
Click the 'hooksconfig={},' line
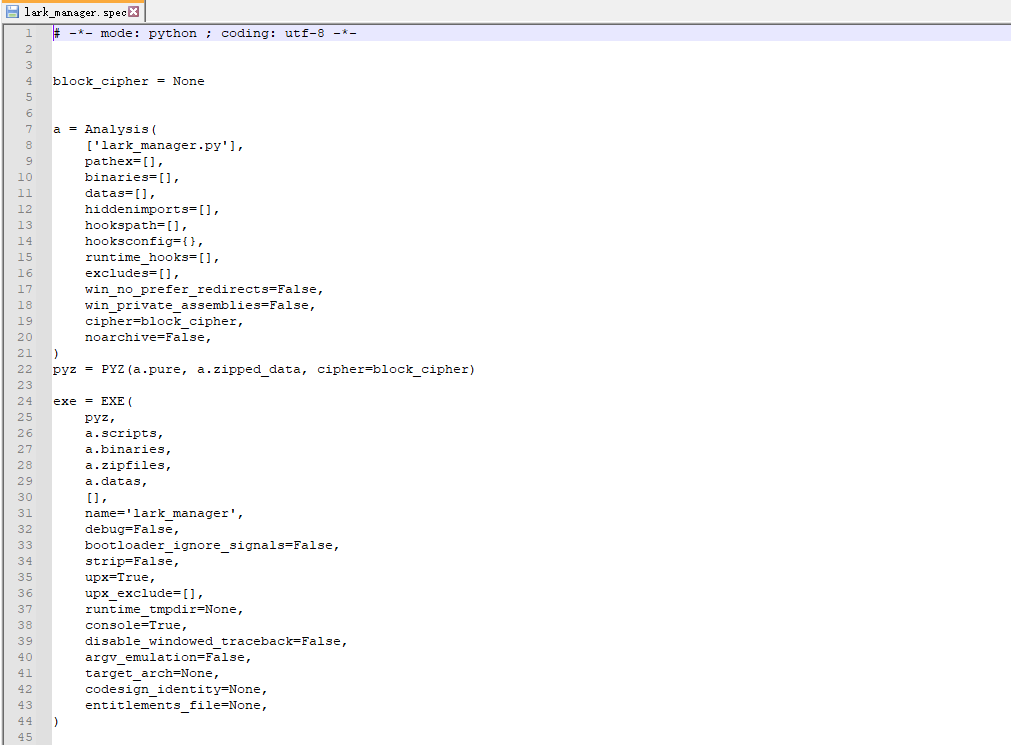144,241
